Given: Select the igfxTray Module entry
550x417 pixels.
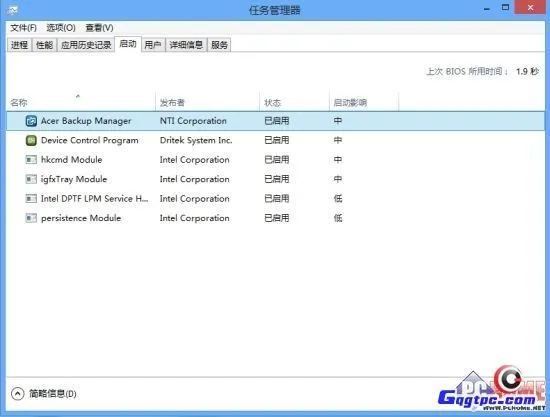Looking at the screenshot, I should [74, 179].
